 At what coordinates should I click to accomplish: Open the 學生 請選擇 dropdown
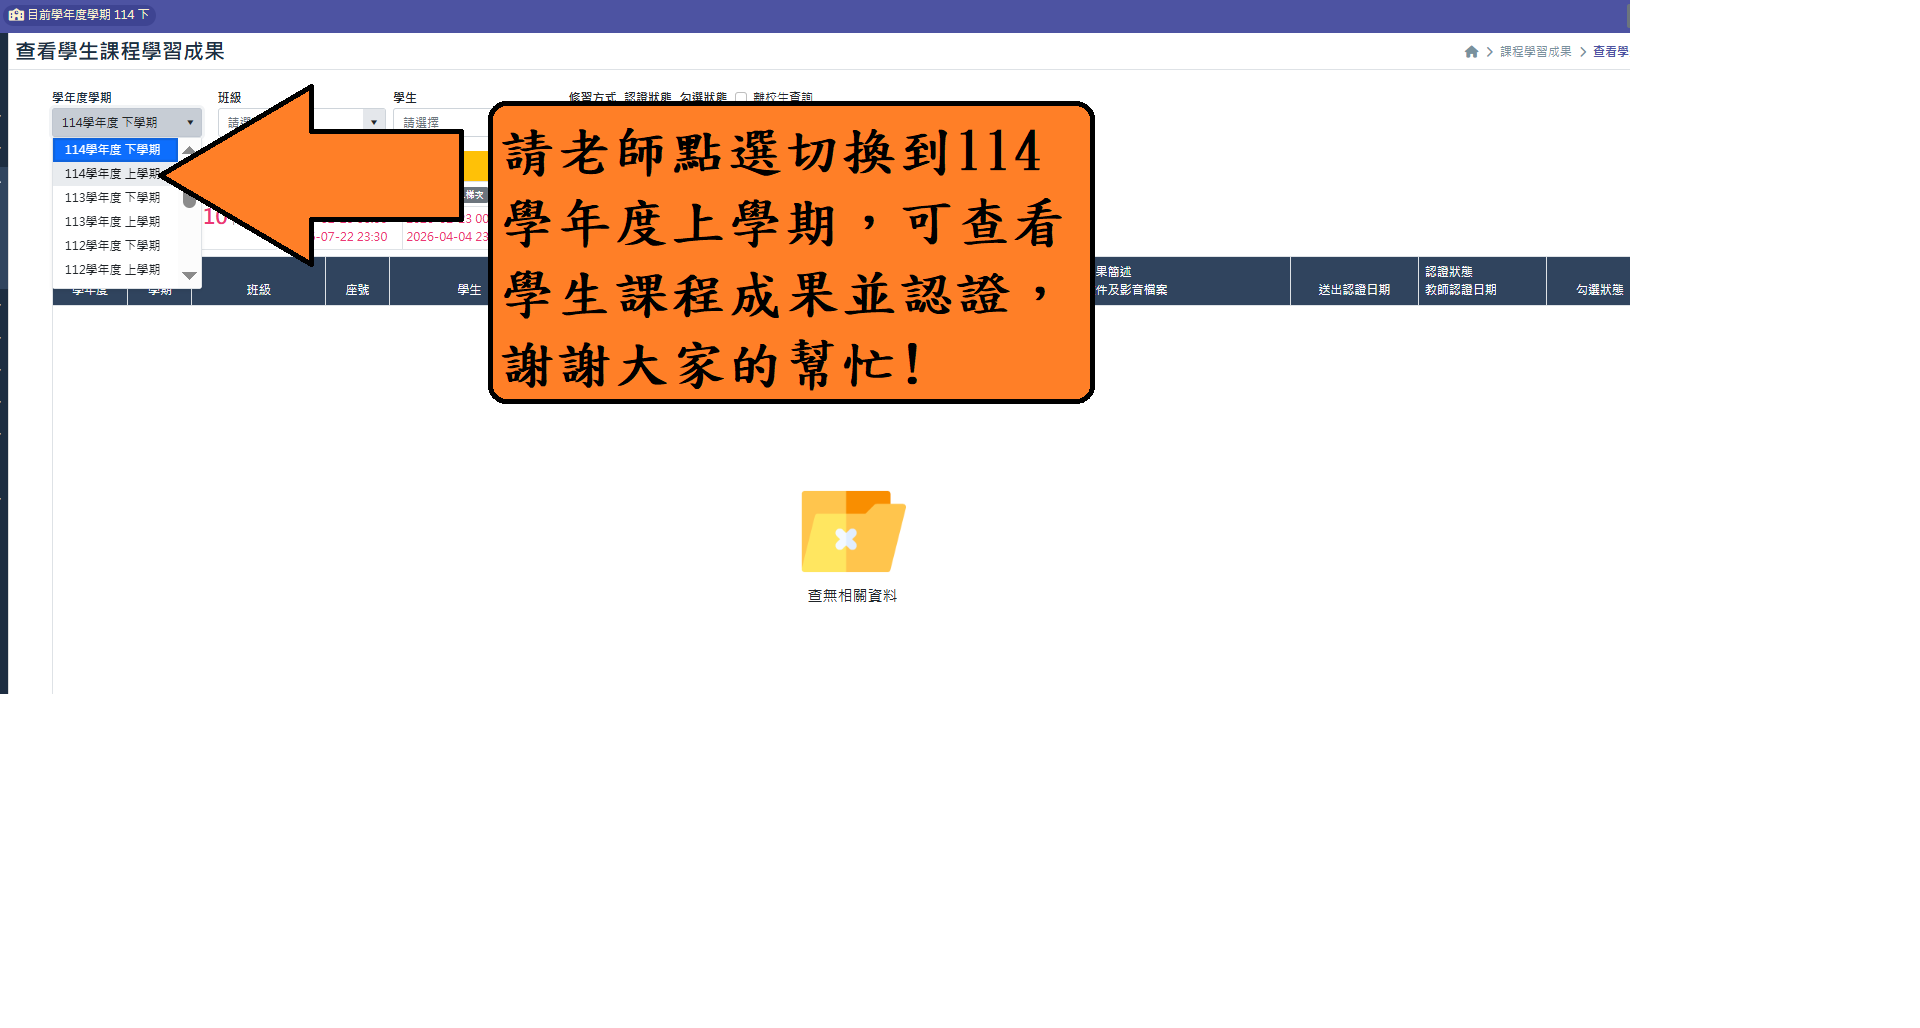[x=440, y=123]
